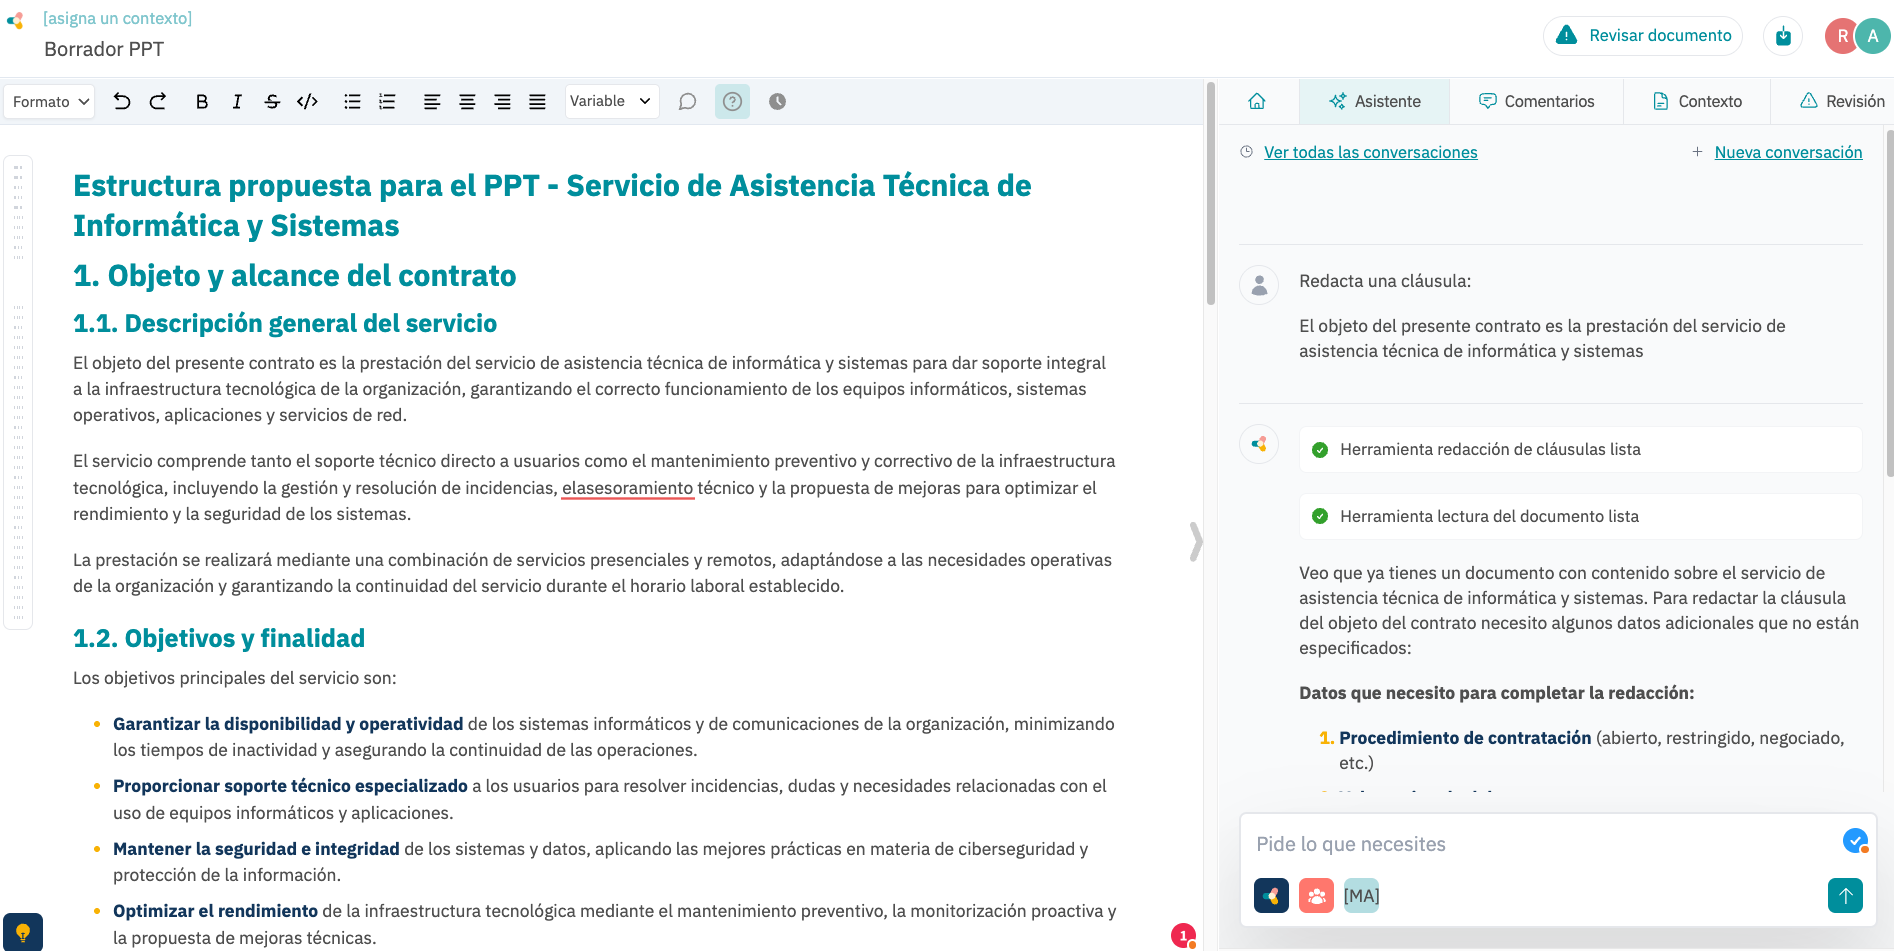Open Ver todas las conversaciones link
This screenshot has width=1894, height=951.
(1370, 152)
